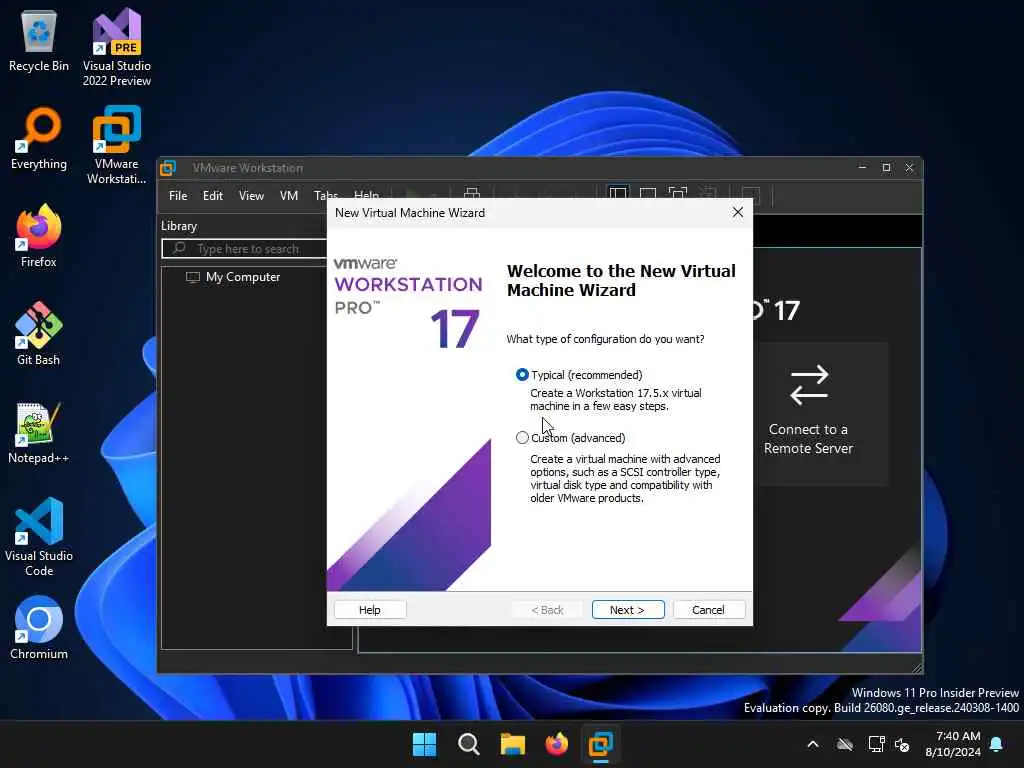Open Edit menu in VMware Workstation
Viewport: 1024px width, 768px height.
click(x=213, y=196)
